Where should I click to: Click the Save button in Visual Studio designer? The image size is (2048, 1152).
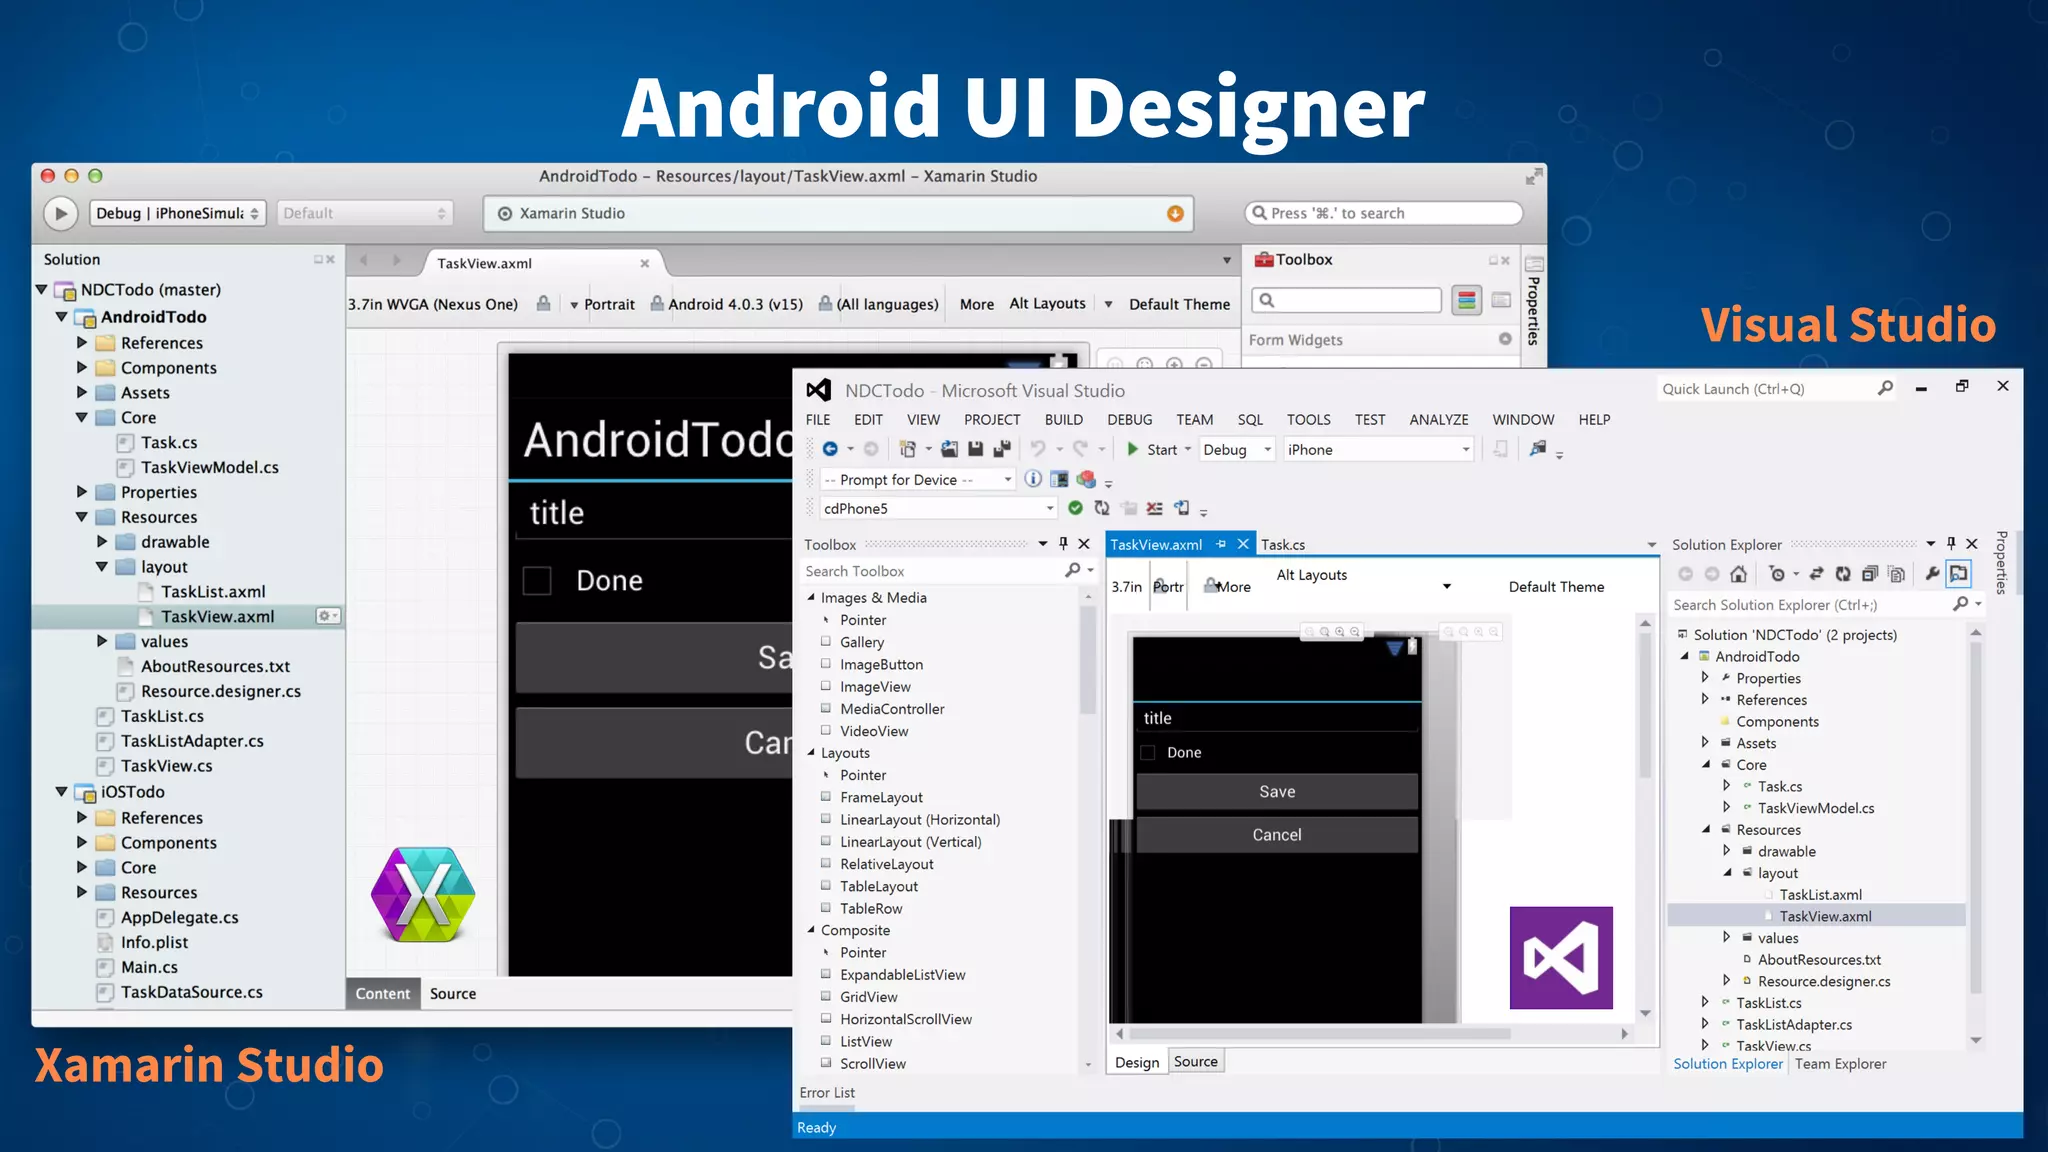pos(1277,791)
